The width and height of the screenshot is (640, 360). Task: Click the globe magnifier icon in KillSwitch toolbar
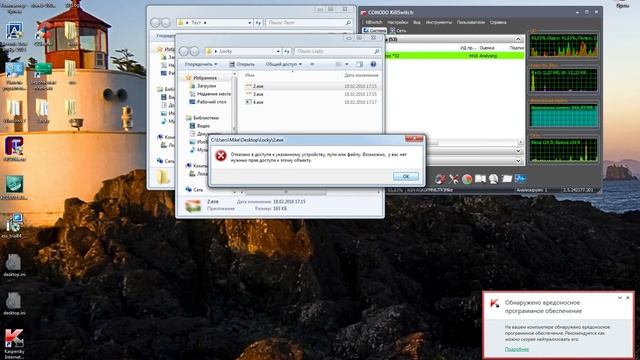tap(493, 179)
